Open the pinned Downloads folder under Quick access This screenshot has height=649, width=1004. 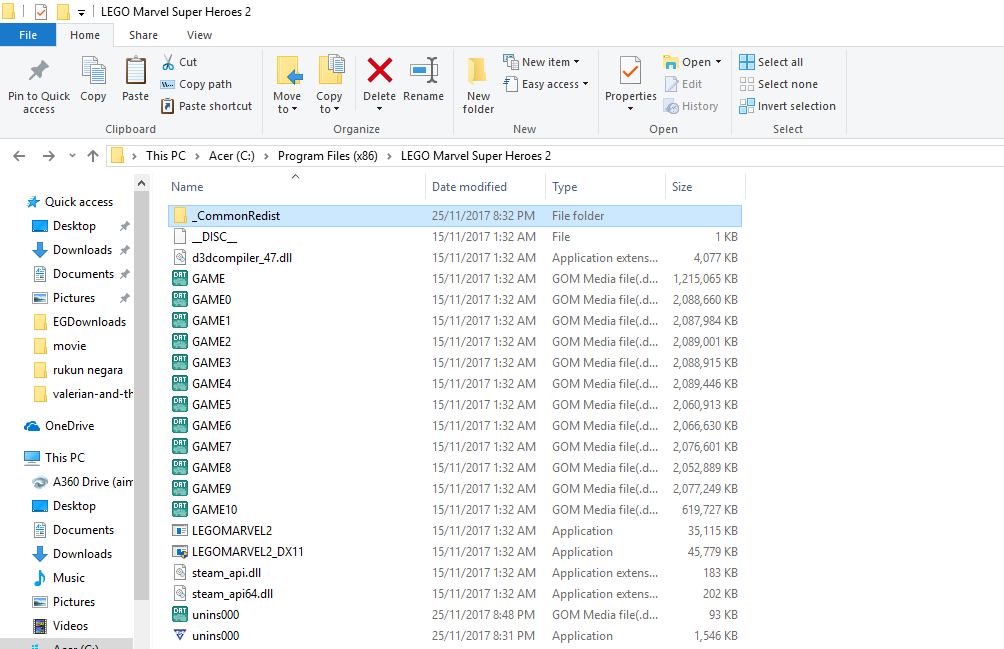(x=73, y=250)
